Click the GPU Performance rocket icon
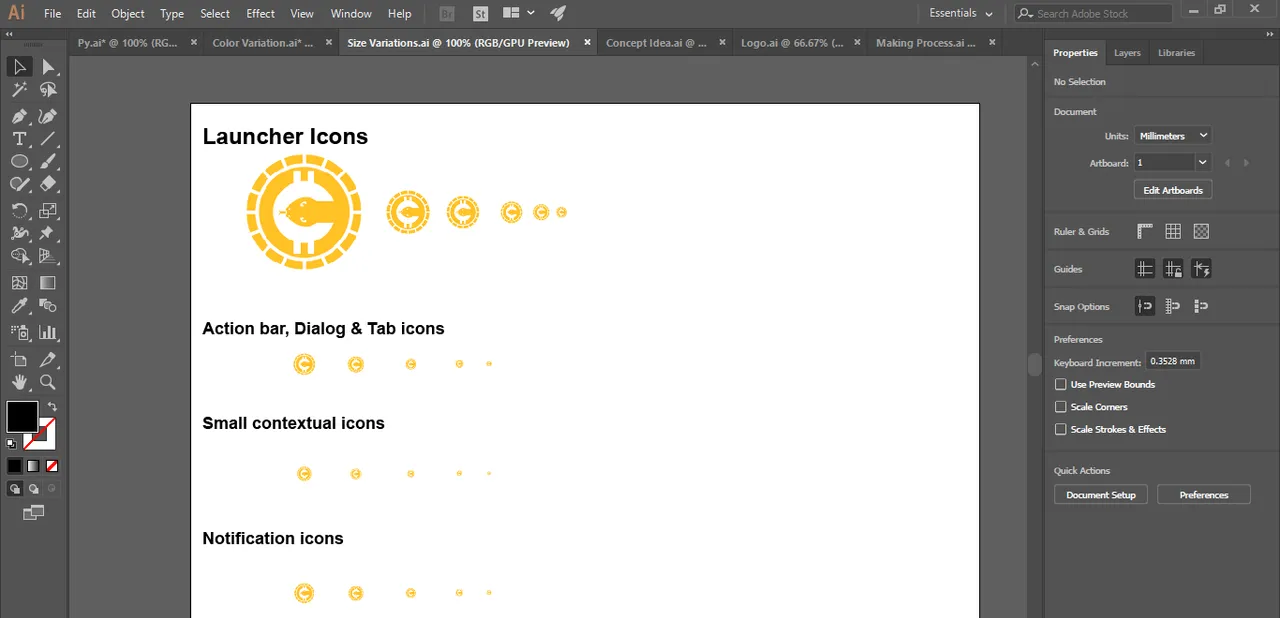This screenshot has width=1280, height=618. (558, 13)
